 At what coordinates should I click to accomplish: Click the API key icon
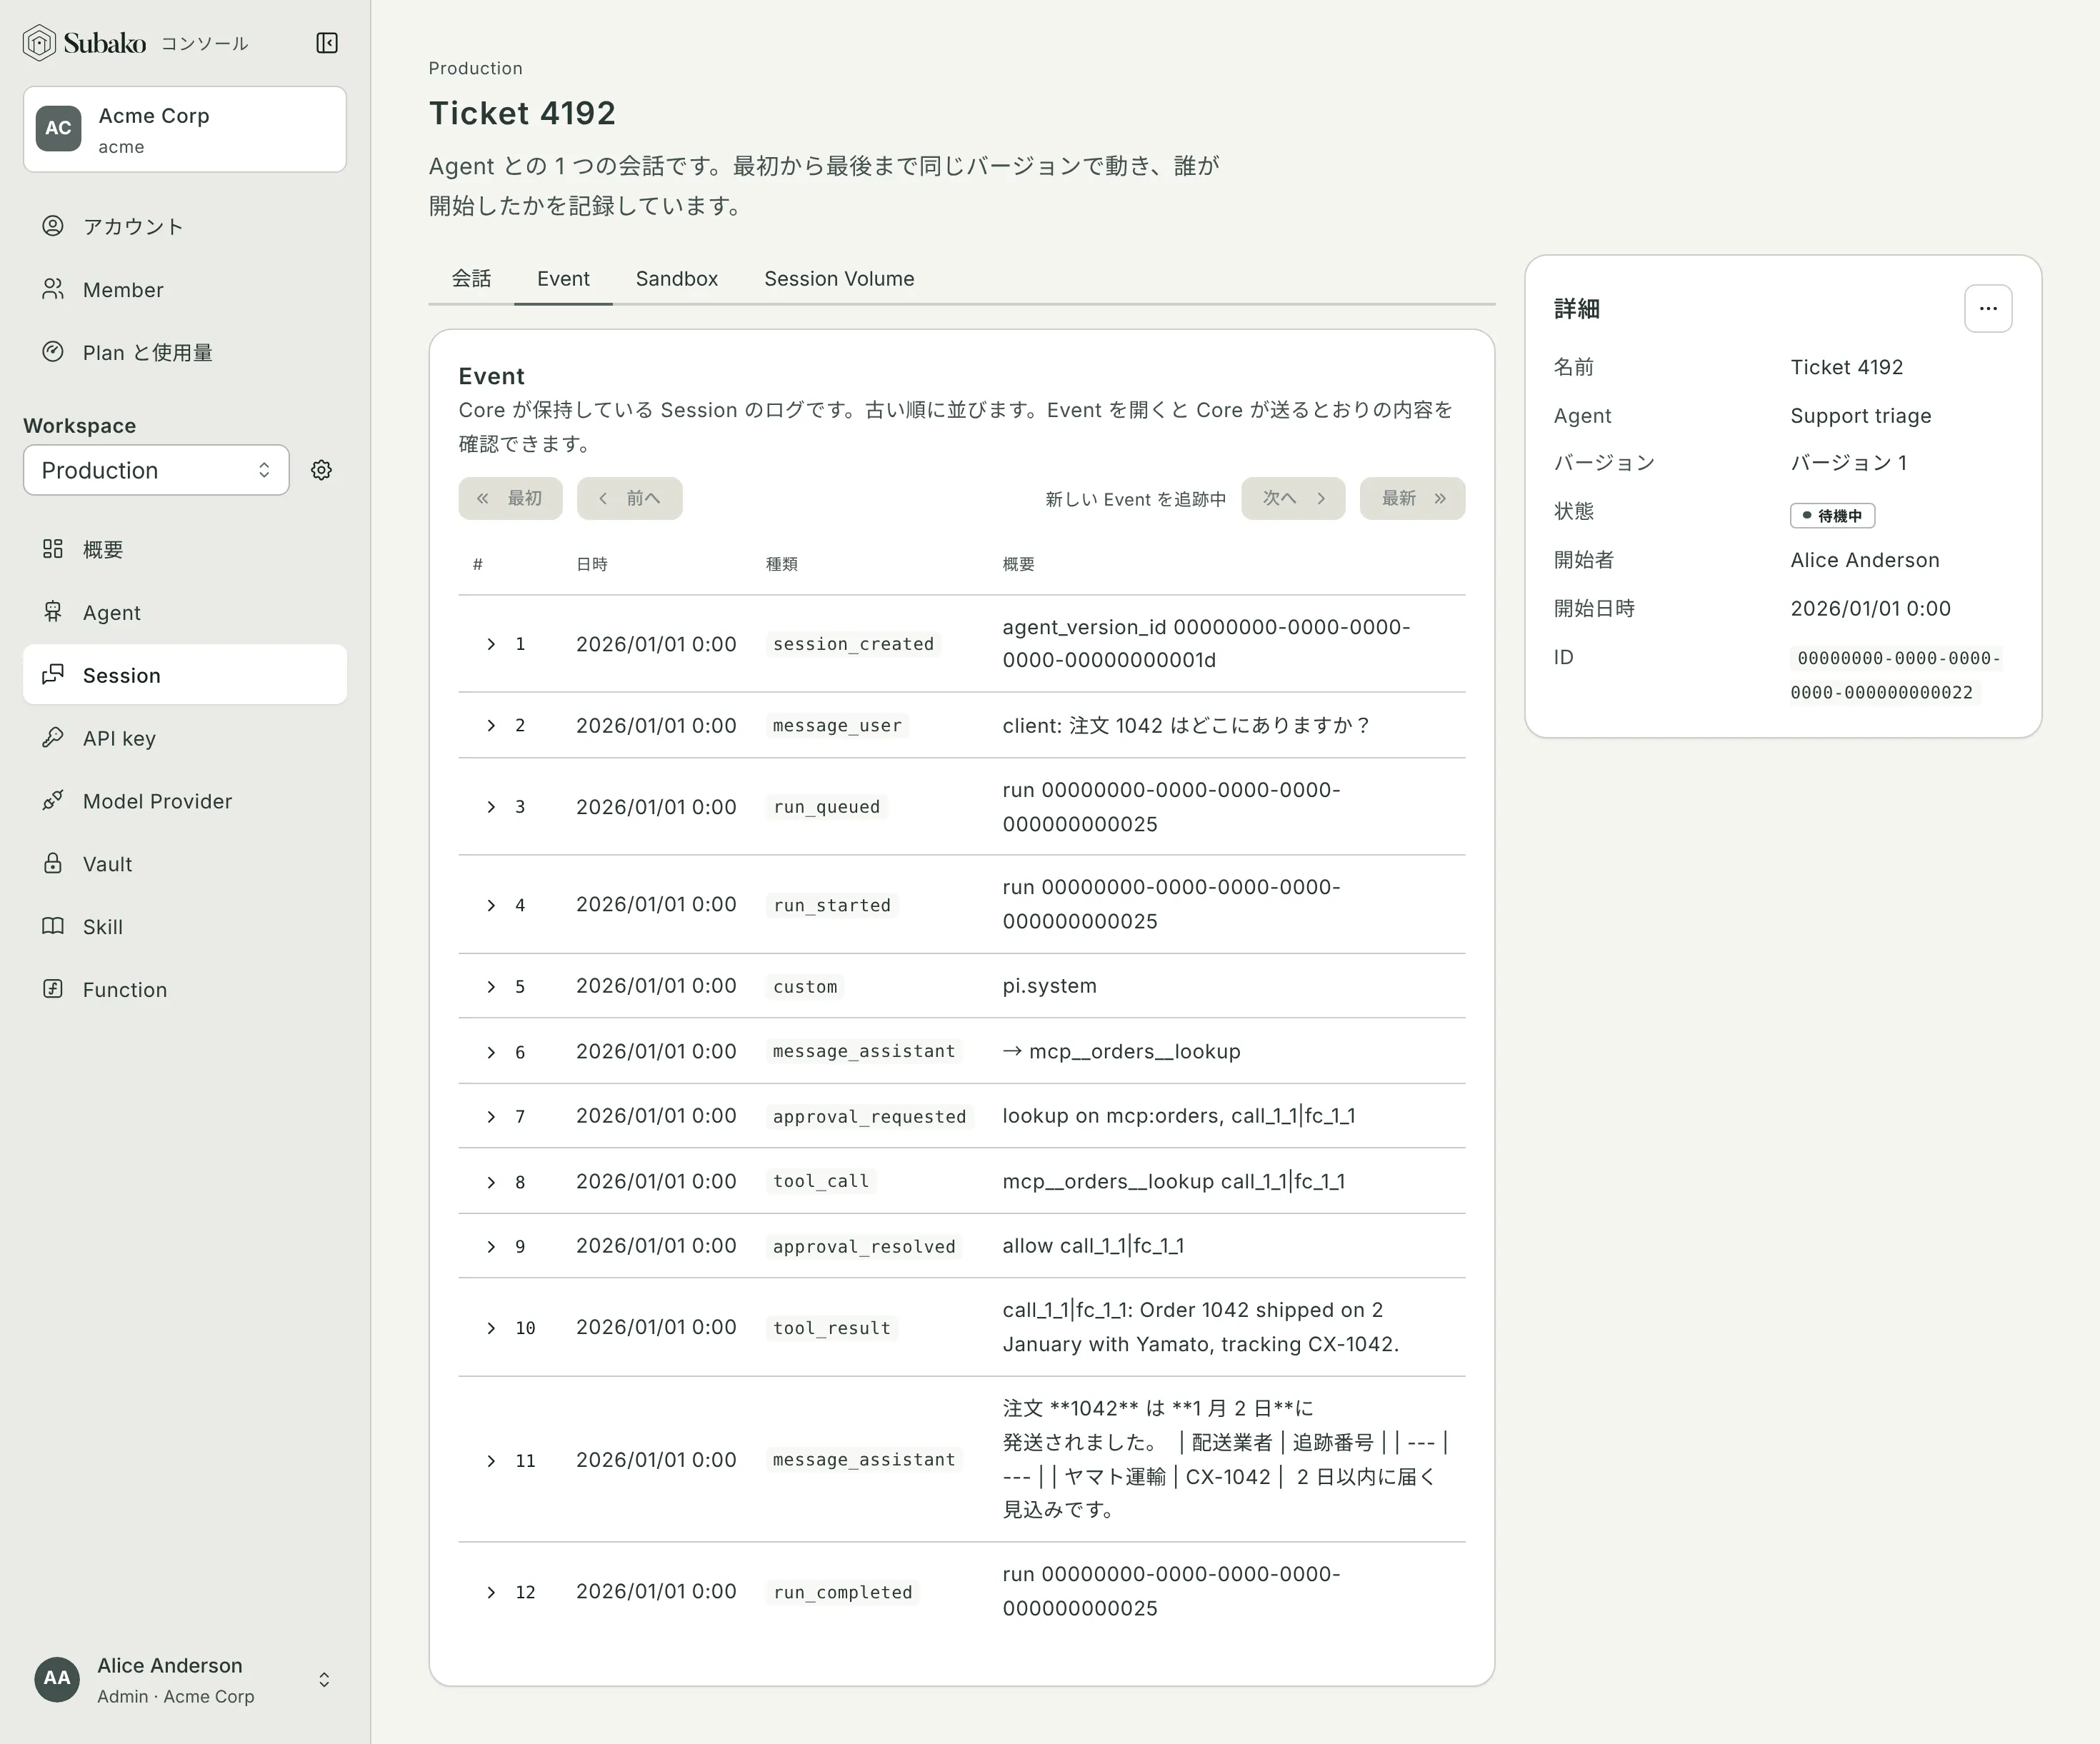[x=53, y=738]
